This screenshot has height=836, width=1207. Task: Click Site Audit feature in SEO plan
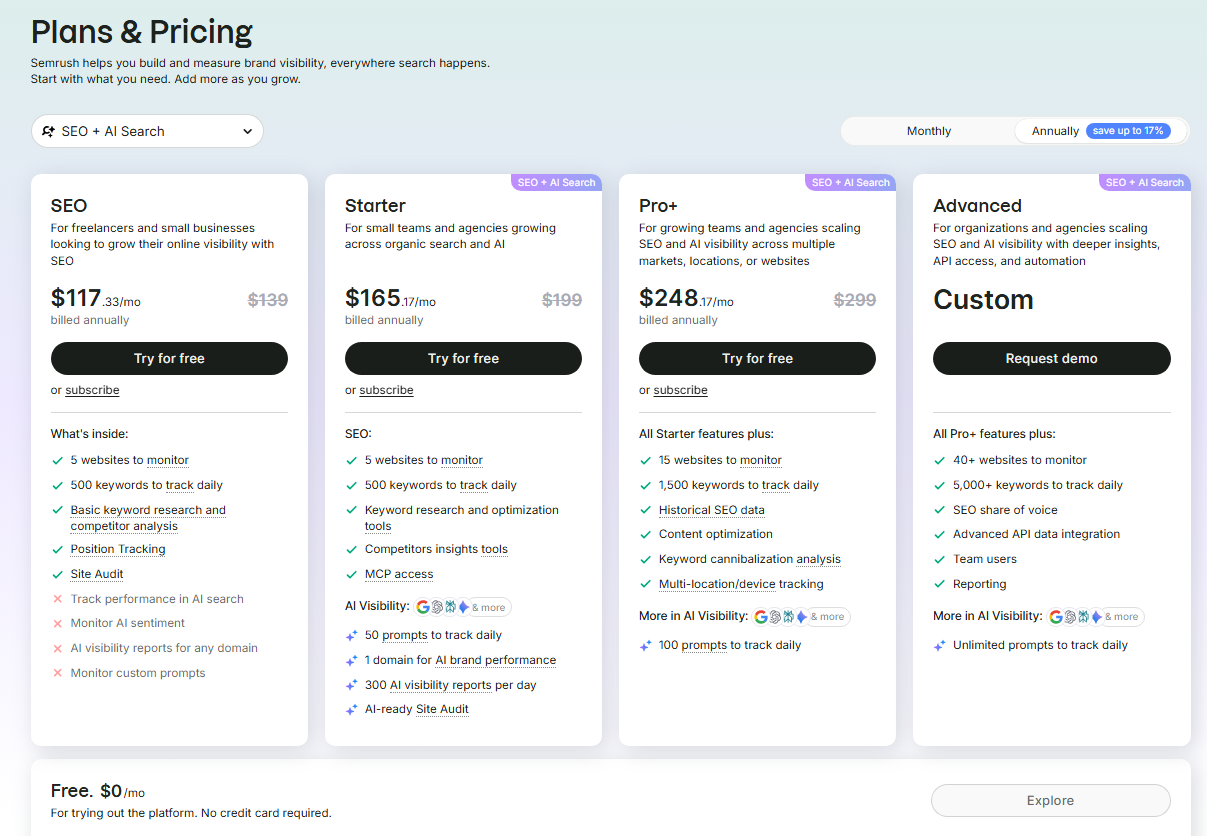tap(97, 574)
